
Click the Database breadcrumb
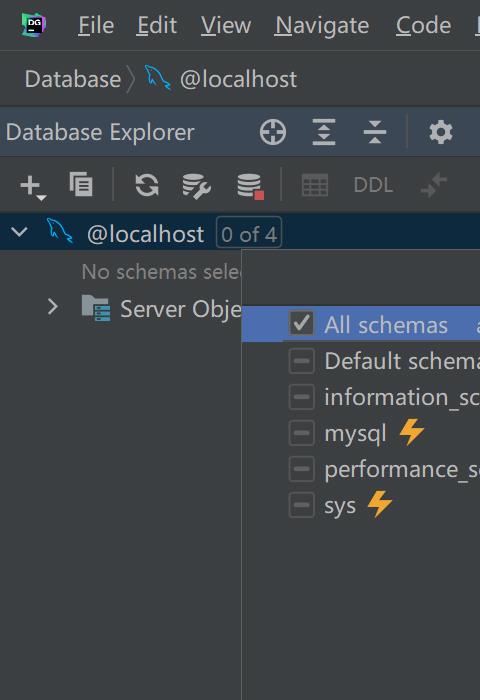pyautogui.click(x=73, y=79)
